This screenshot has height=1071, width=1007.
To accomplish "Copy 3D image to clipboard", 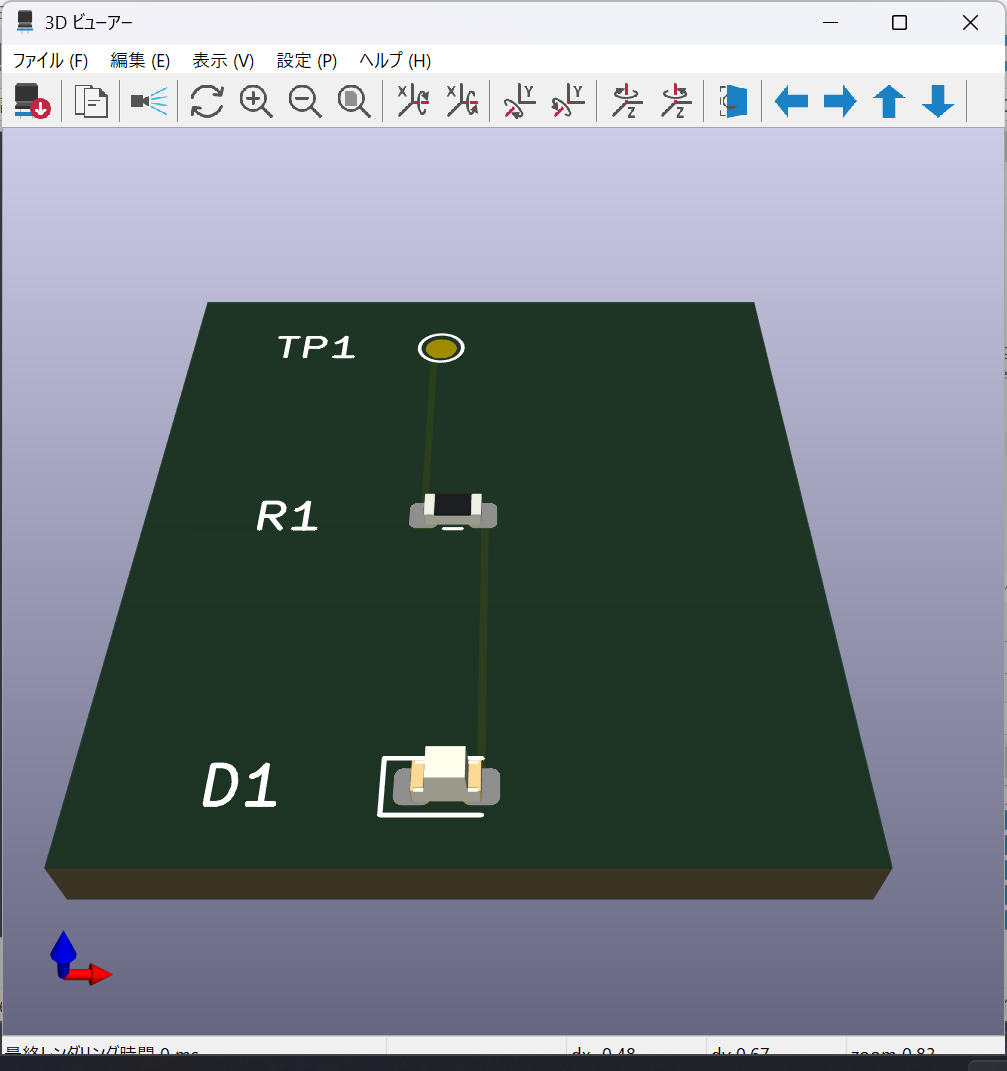I will tap(90, 101).
